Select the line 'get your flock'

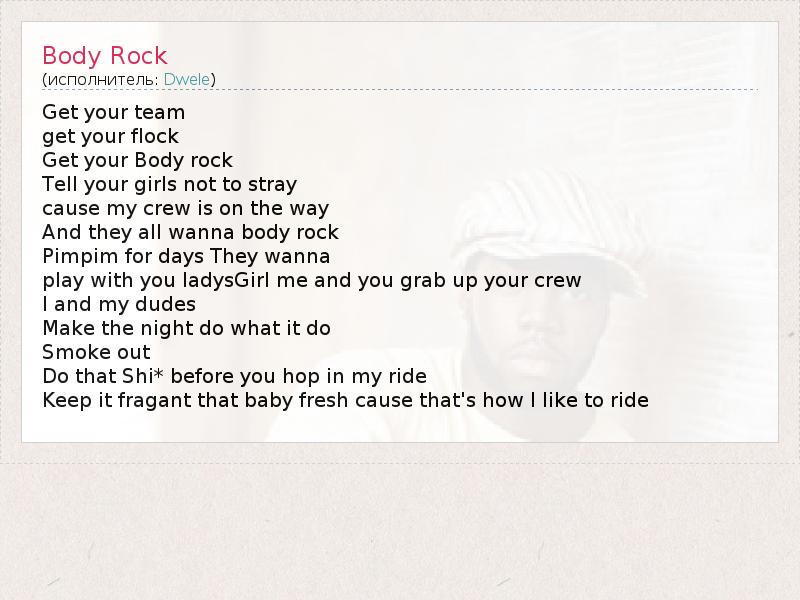[110, 136]
